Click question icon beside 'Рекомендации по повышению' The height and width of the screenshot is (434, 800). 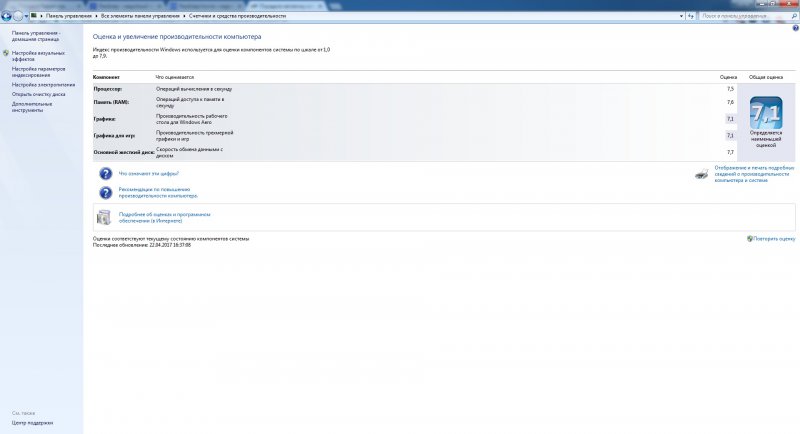105,191
